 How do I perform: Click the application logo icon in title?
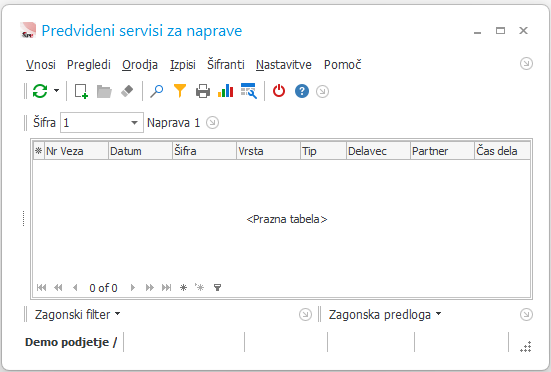(28, 31)
